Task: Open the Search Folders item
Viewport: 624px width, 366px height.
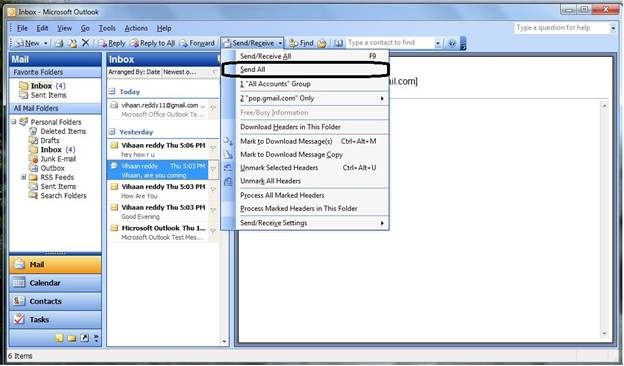Action: pyautogui.click(x=58, y=196)
